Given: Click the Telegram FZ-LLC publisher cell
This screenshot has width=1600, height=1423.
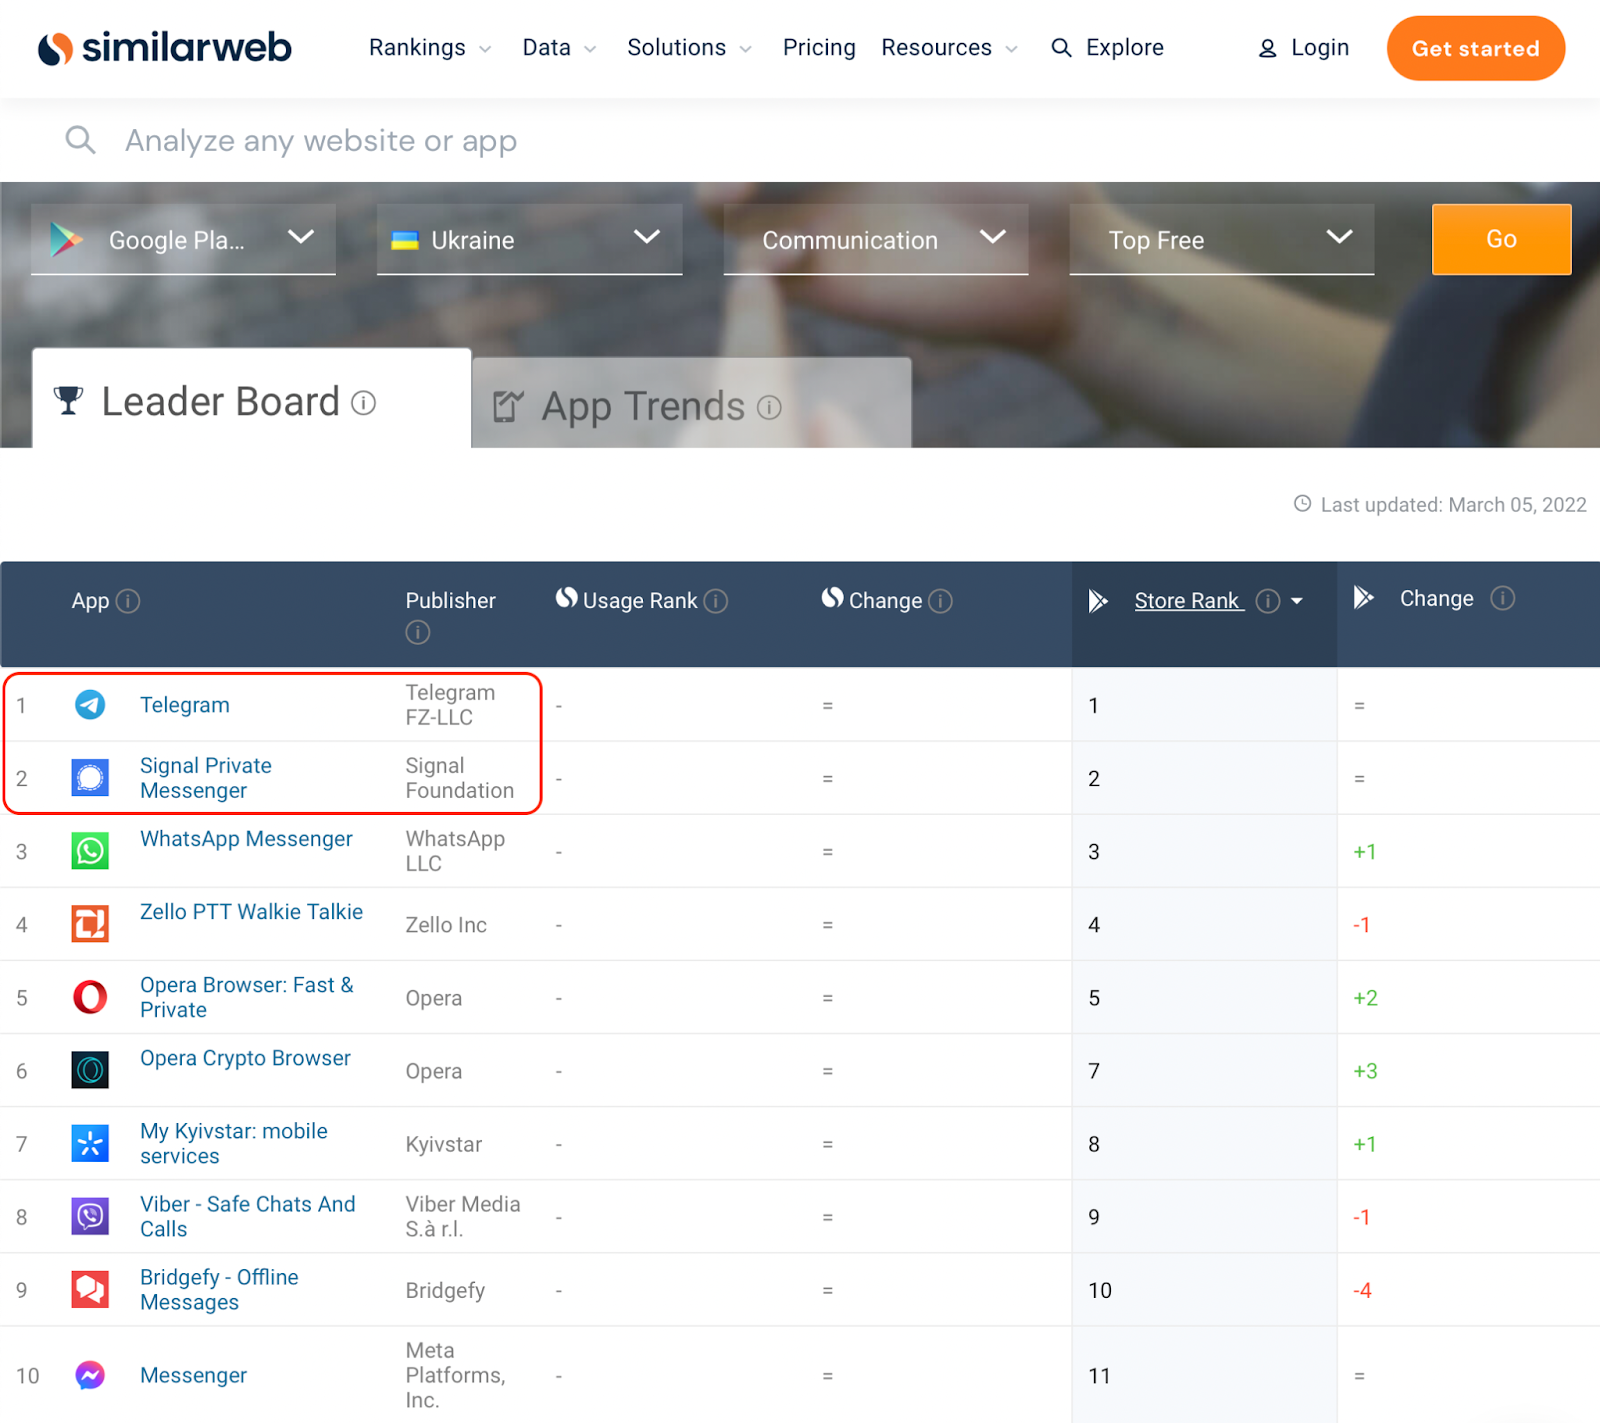Looking at the screenshot, I should 450,705.
